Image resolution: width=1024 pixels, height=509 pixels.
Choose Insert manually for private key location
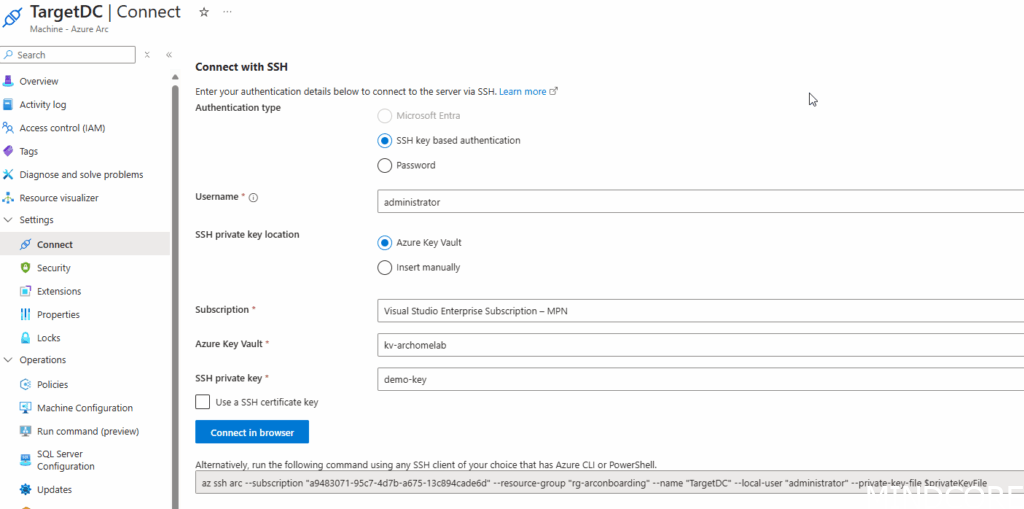pyautogui.click(x=385, y=267)
